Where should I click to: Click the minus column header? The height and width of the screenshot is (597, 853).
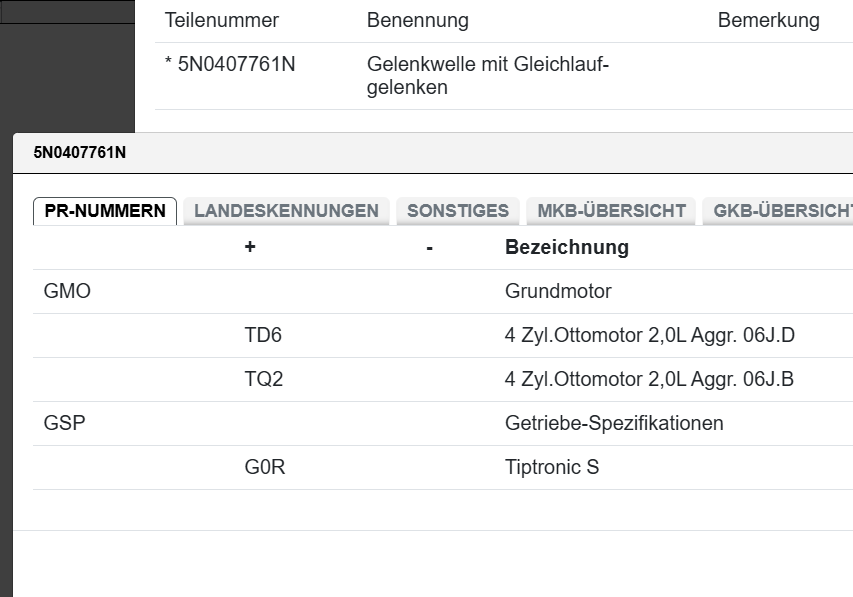click(x=429, y=247)
